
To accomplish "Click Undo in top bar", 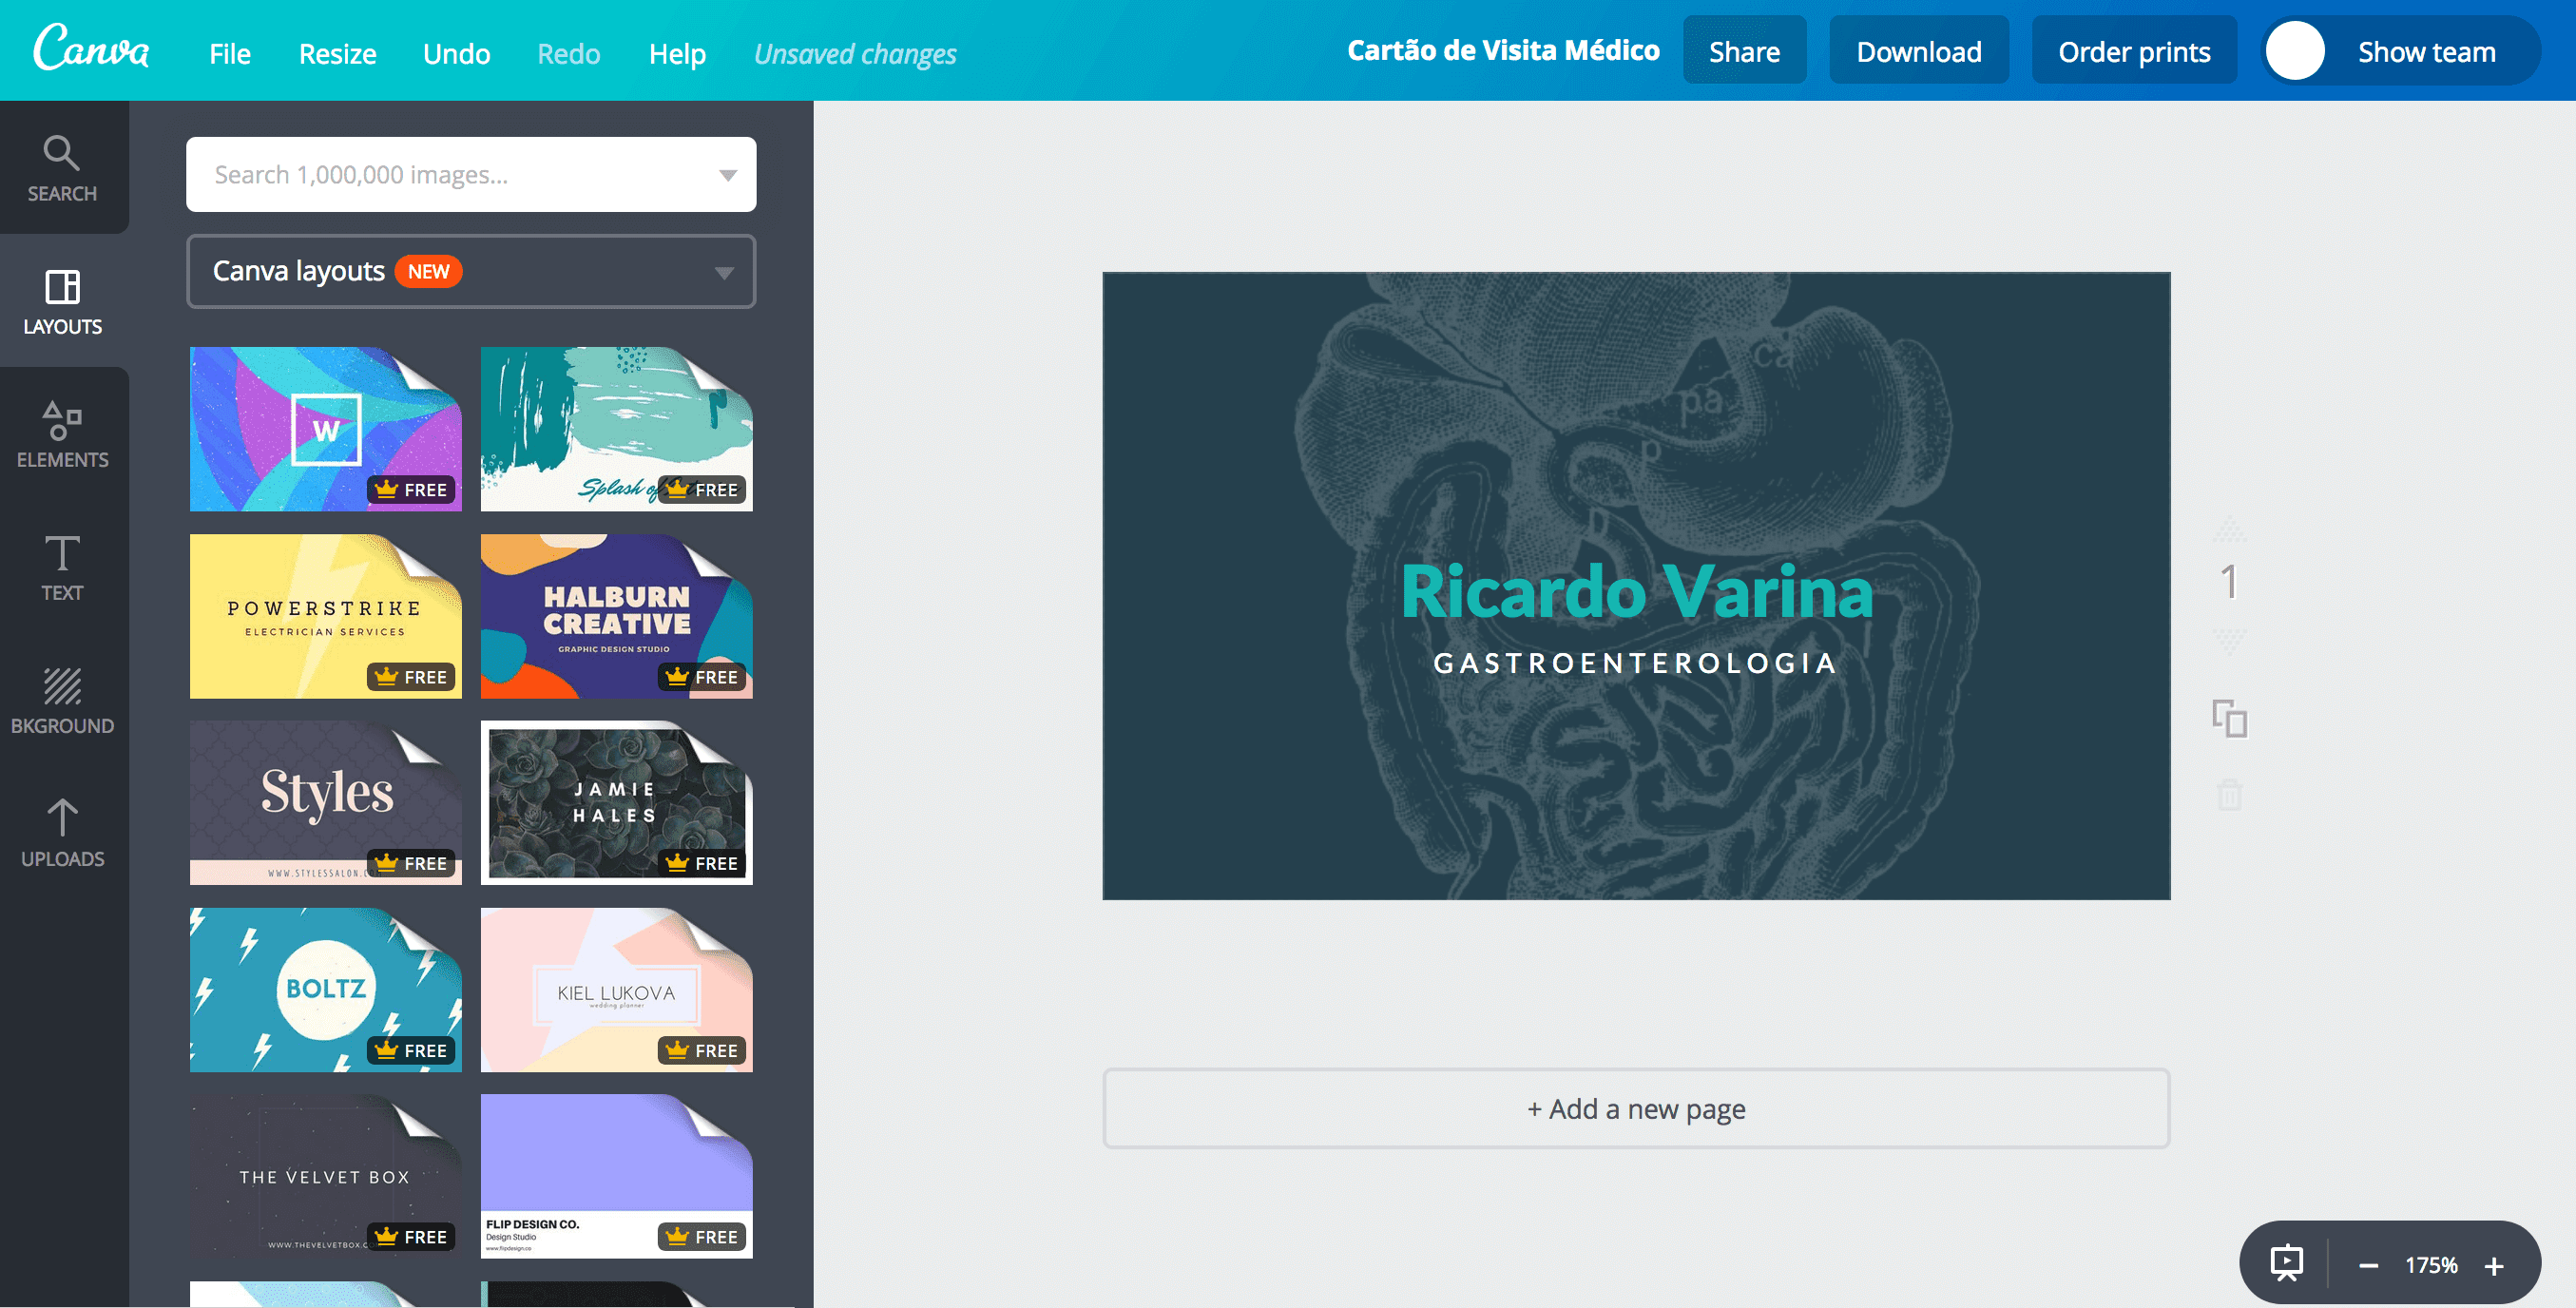I will point(456,53).
